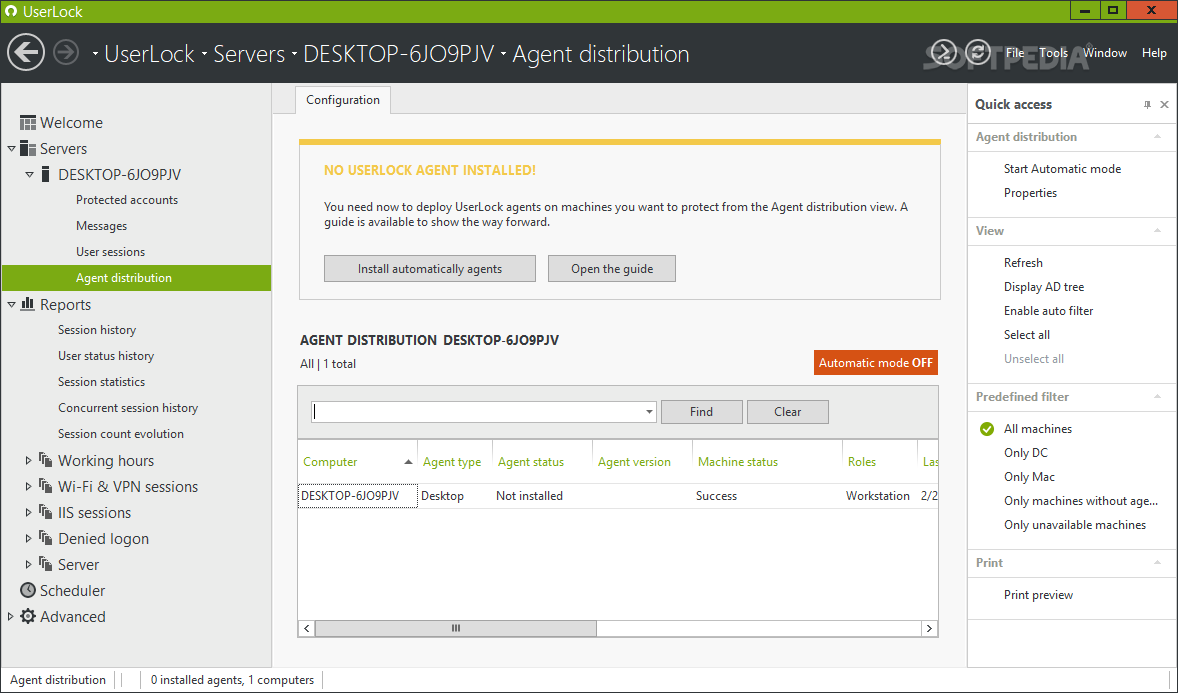Open User sessions in tree
1178x693 pixels.
tap(110, 252)
